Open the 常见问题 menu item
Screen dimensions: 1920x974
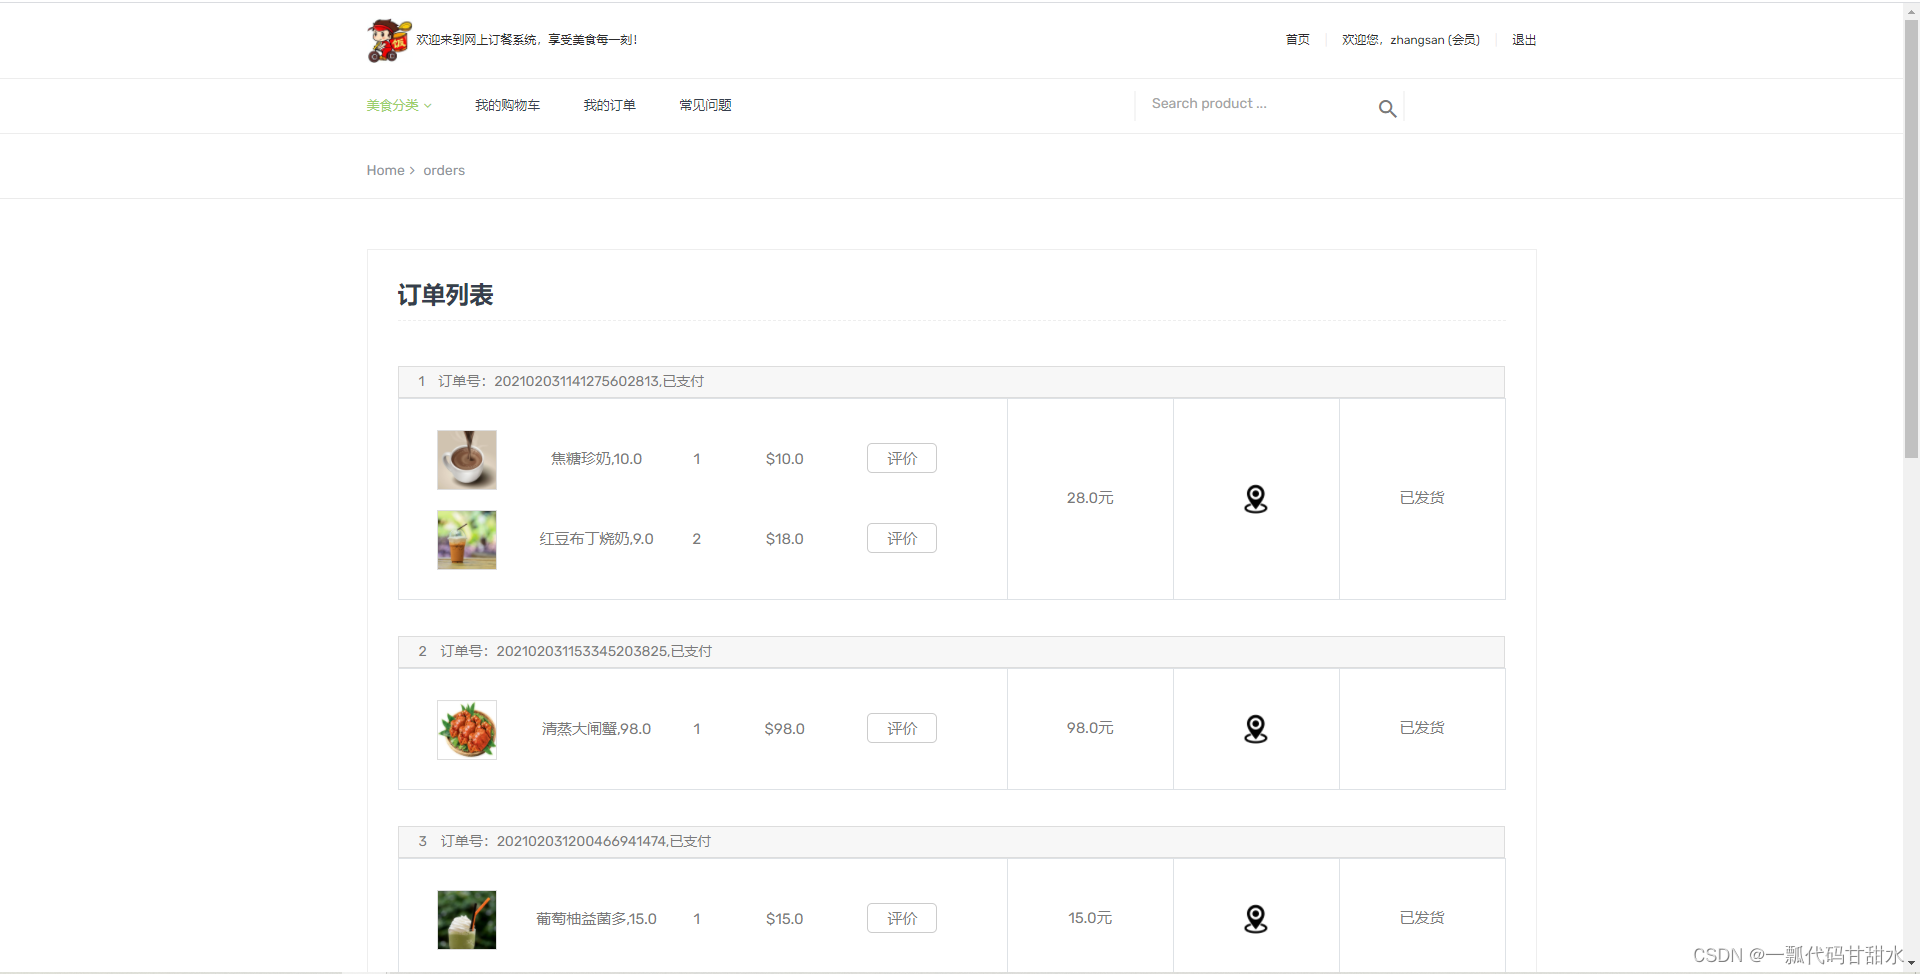pyautogui.click(x=705, y=105)
